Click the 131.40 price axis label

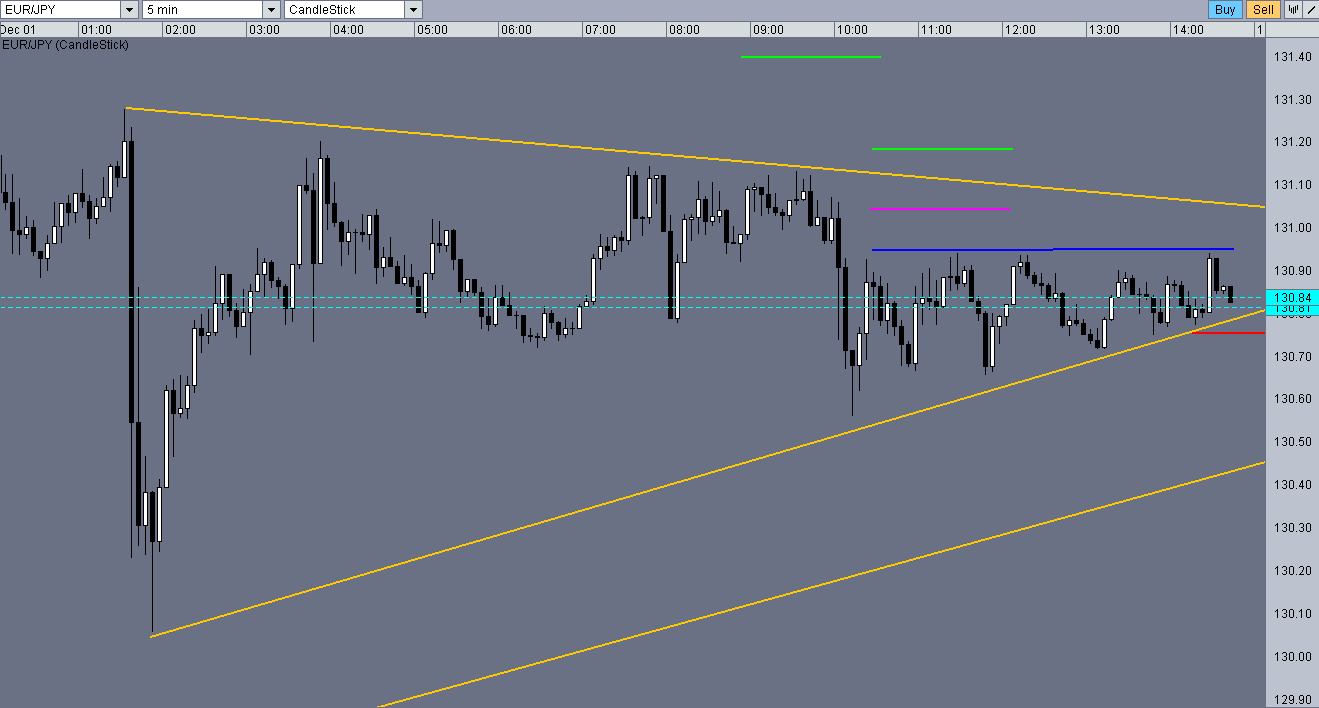coord(1293,57)
